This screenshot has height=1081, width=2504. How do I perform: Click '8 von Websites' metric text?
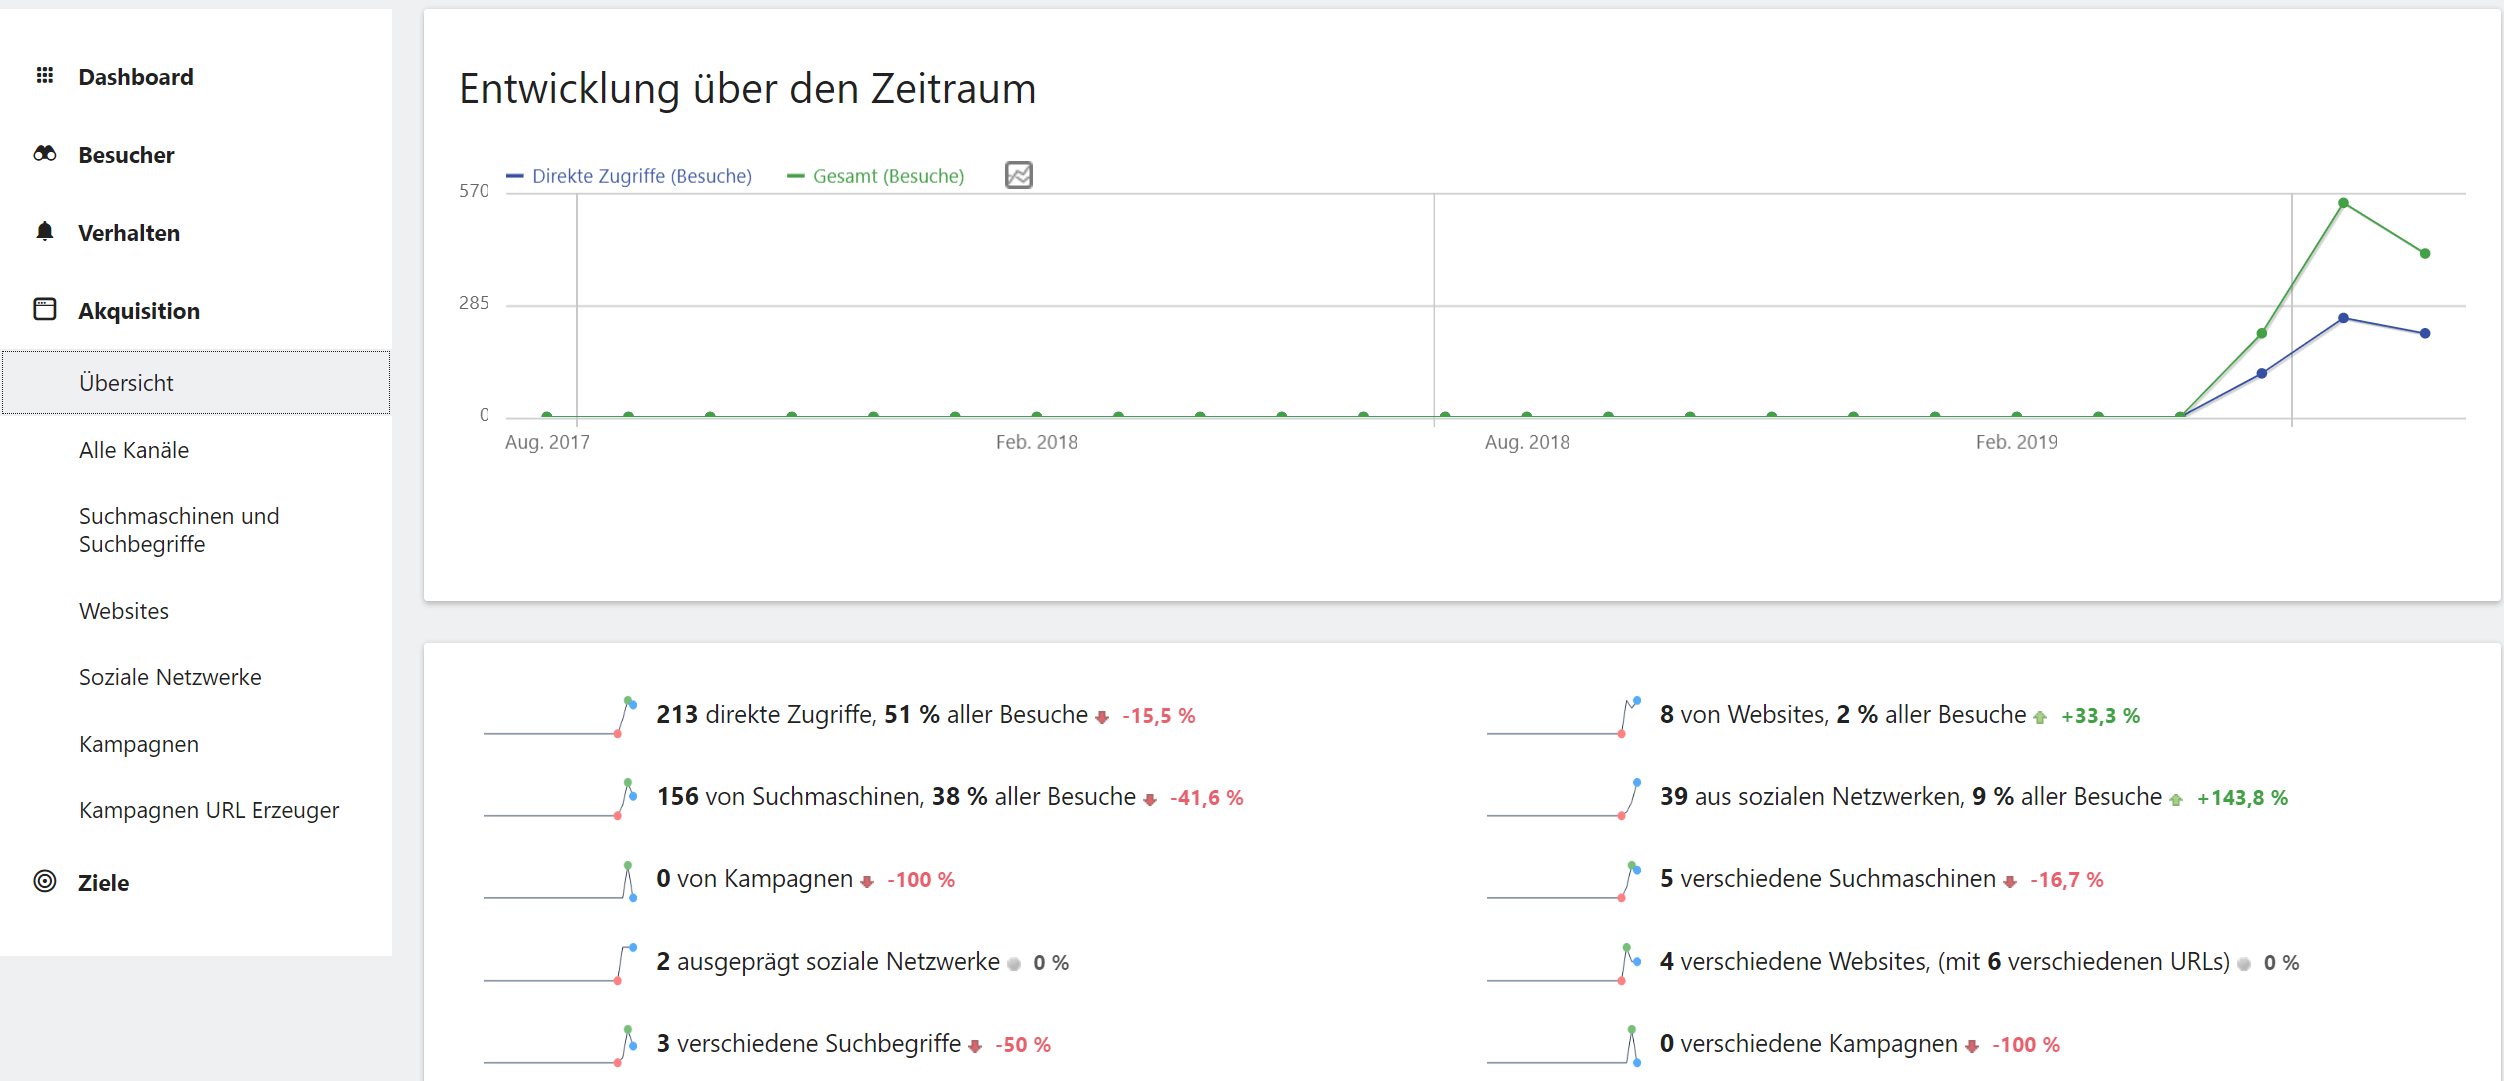(x=1743, y=715)
